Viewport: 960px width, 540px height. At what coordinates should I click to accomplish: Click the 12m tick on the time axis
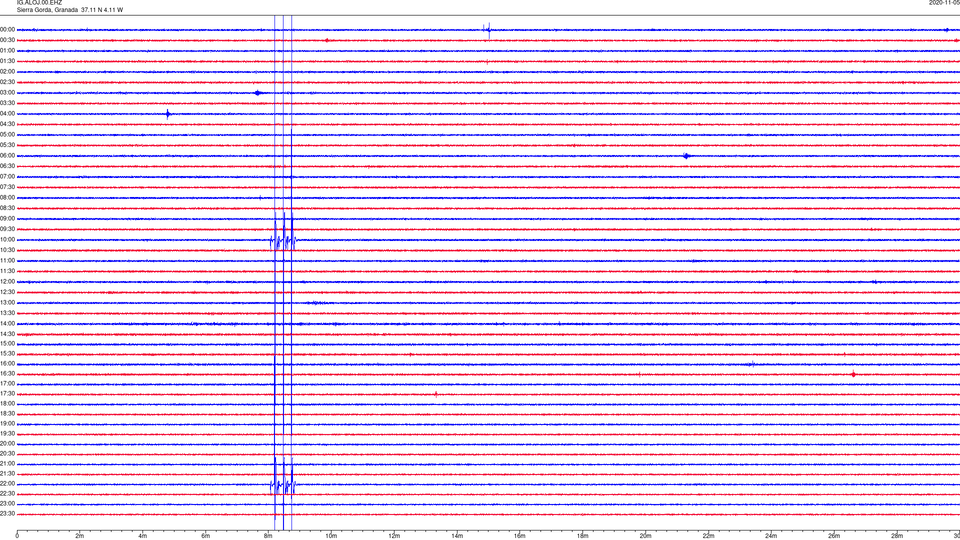pos(394,536)
